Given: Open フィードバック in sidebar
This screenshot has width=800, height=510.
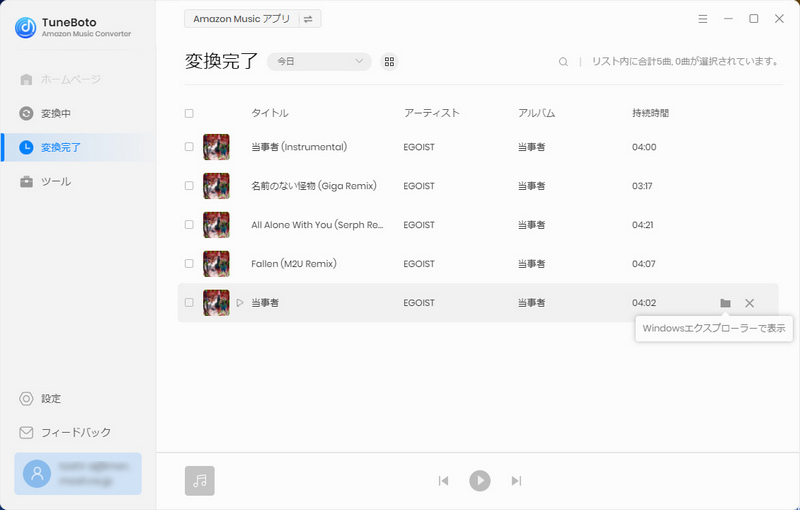Looking at the screenshot, I should click(78, 432).
